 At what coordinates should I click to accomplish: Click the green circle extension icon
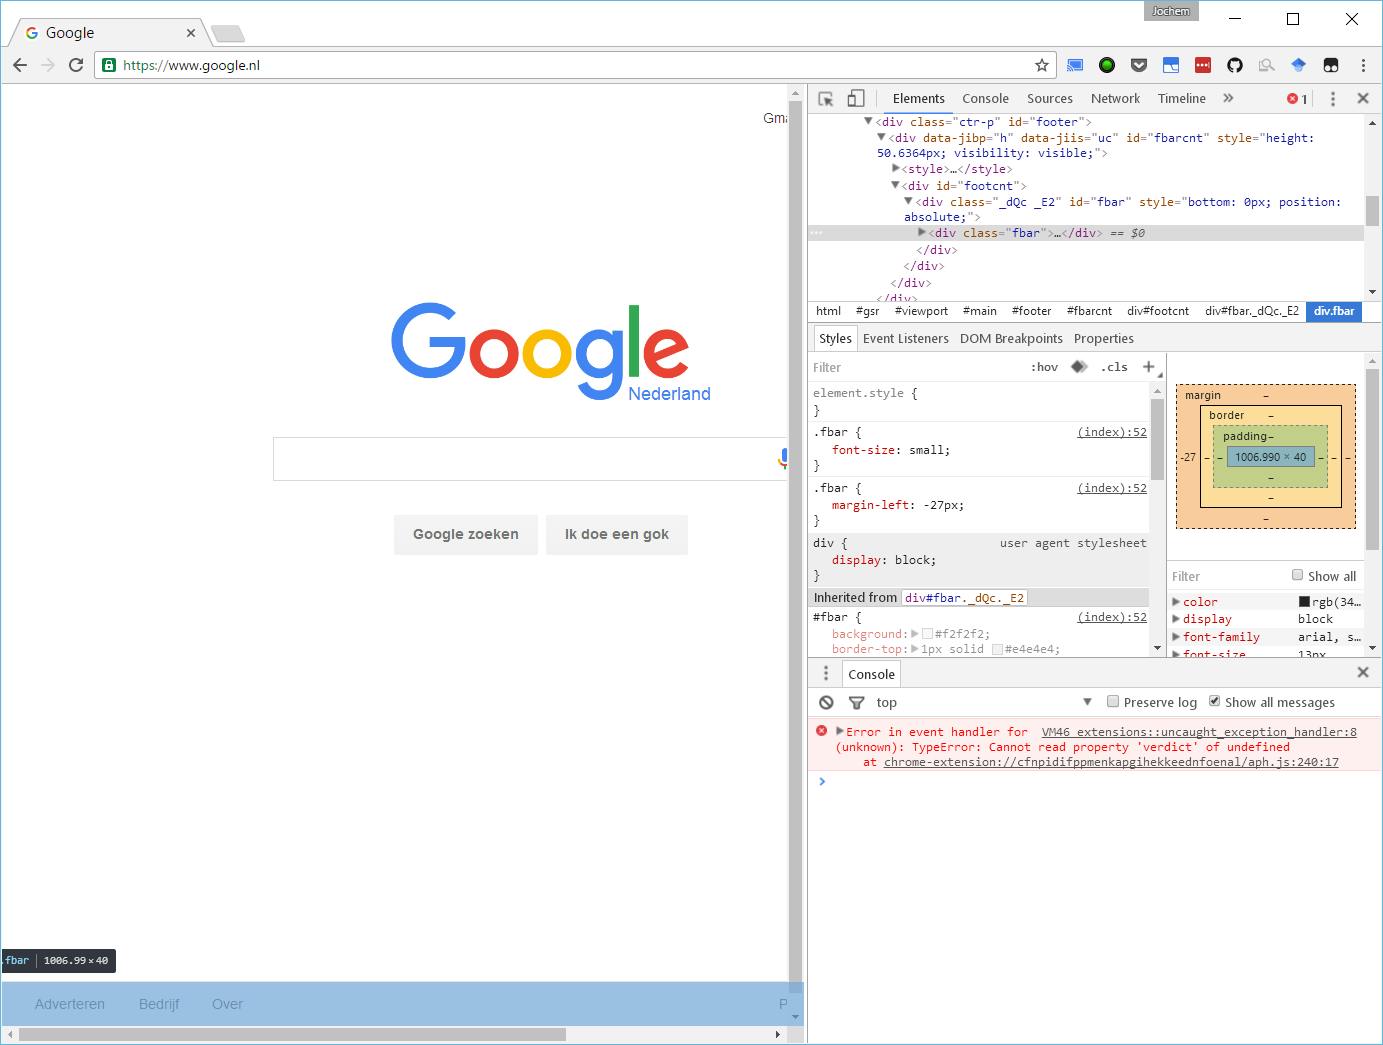pos(1107,65)
